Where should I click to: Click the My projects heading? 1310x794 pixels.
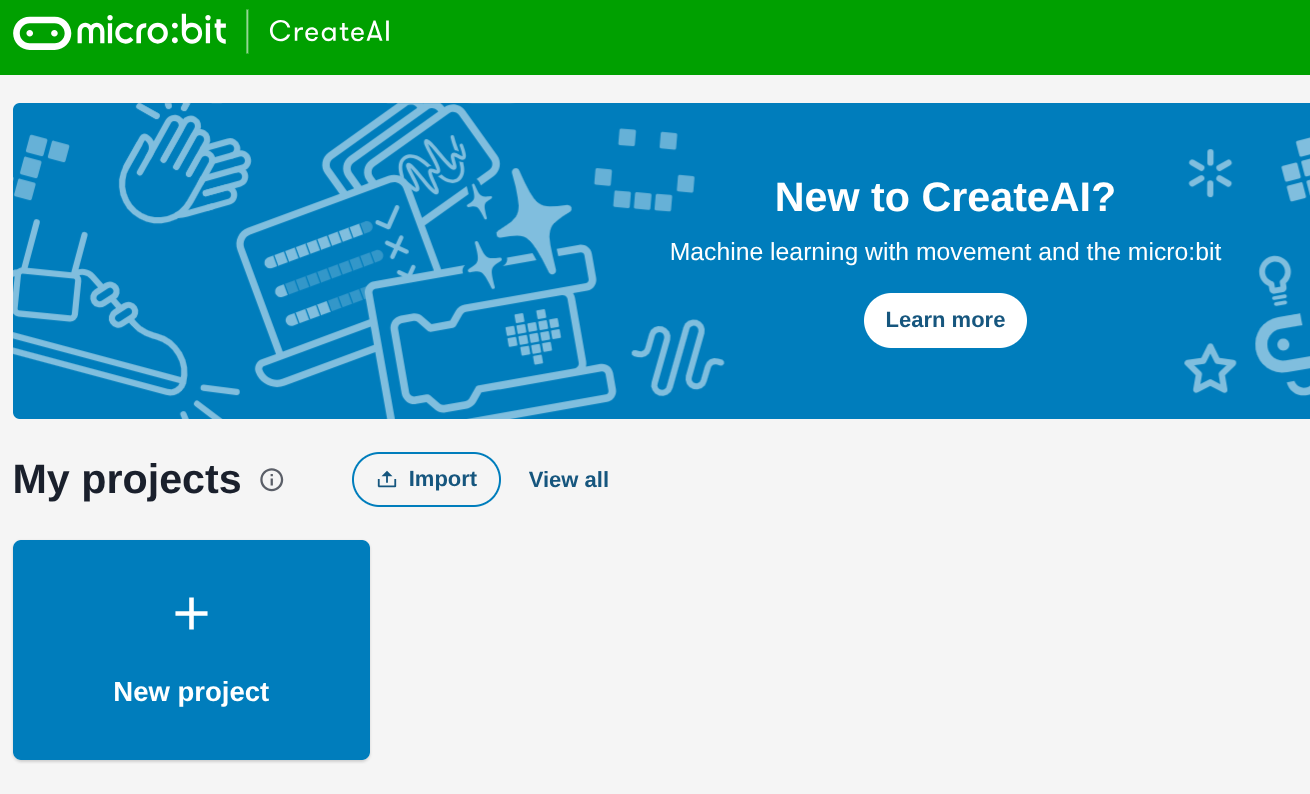coord(127,480)
